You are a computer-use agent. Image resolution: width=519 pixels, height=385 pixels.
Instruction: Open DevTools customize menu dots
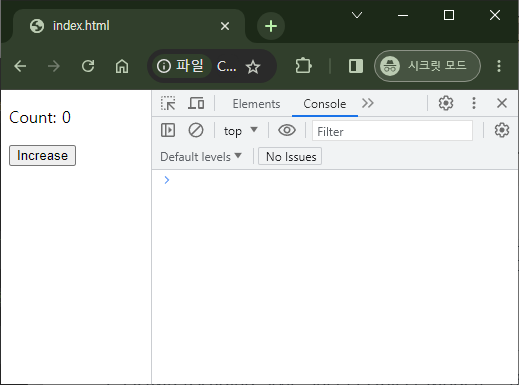(x=474, y=103)
